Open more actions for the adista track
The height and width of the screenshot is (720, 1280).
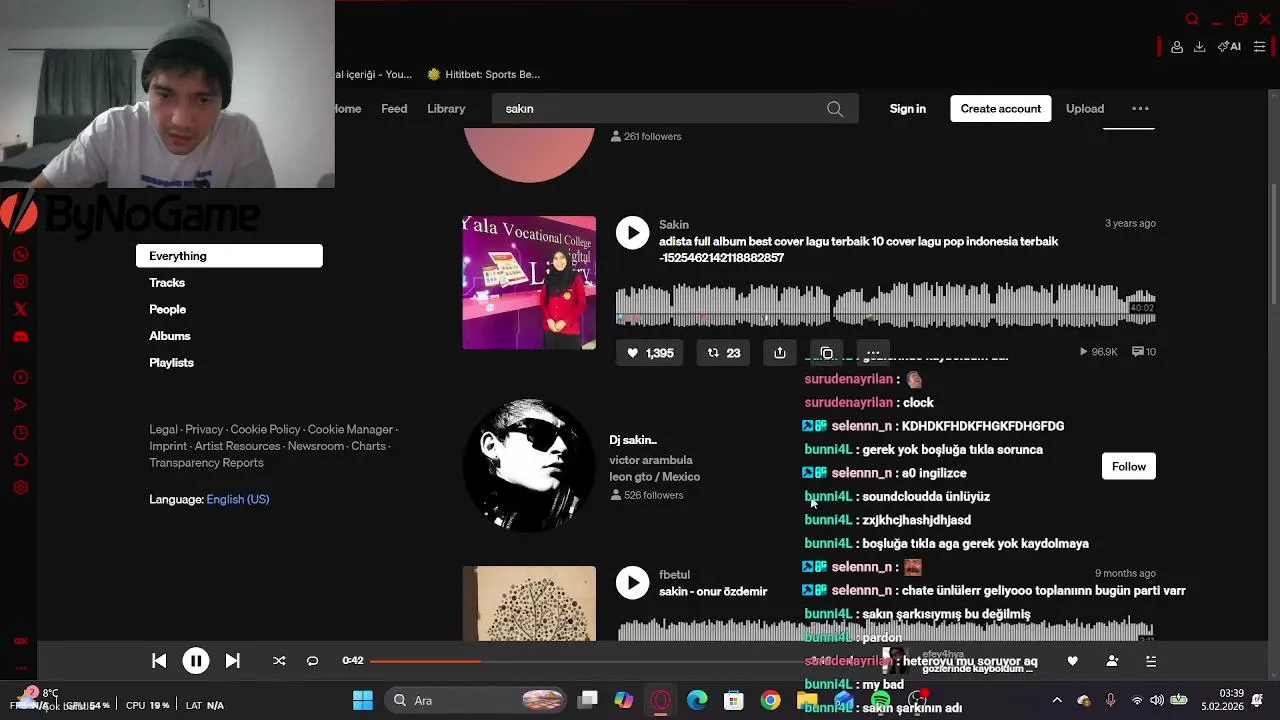pos(873,353)
